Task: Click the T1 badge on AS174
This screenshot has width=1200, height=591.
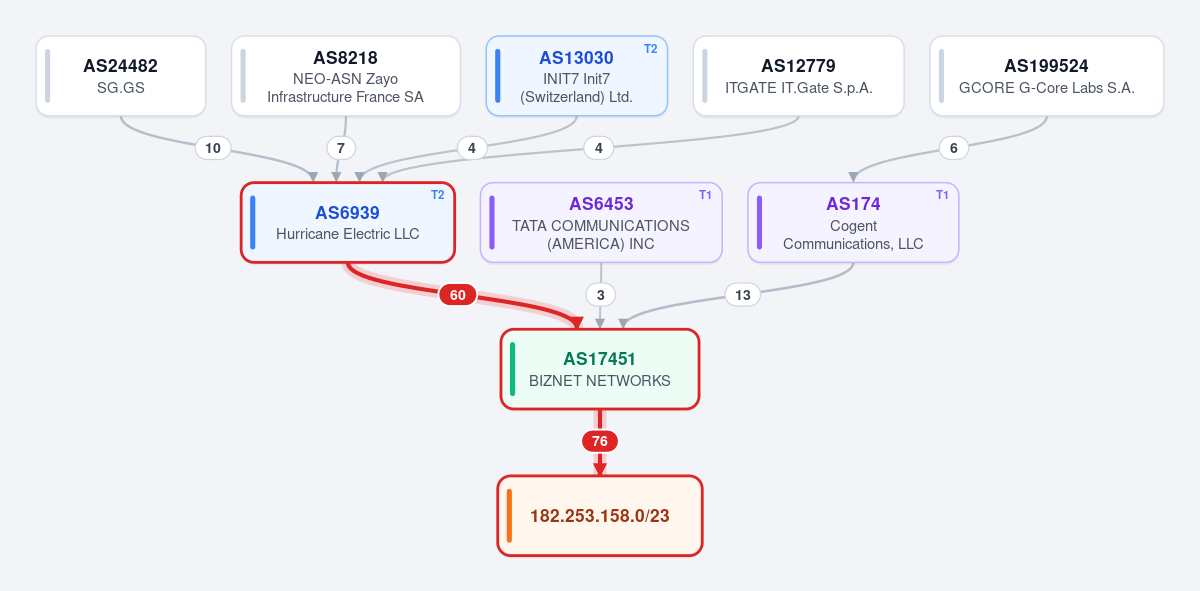Action: tap(942, 195)
